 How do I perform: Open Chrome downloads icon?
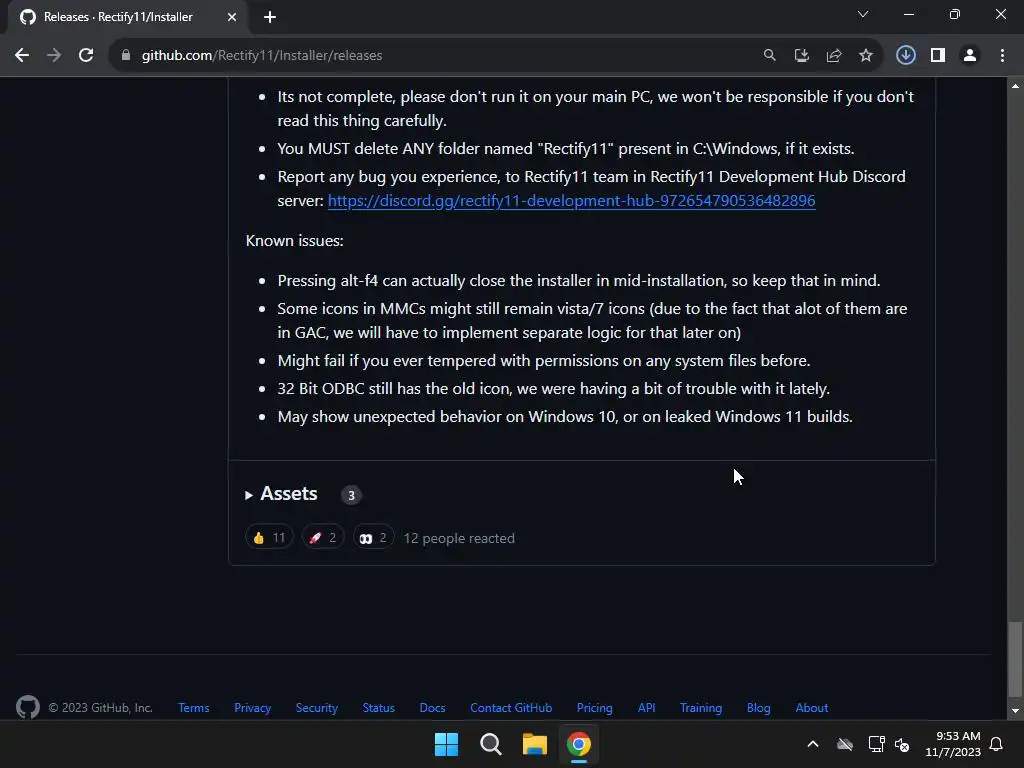click(905, 56)
